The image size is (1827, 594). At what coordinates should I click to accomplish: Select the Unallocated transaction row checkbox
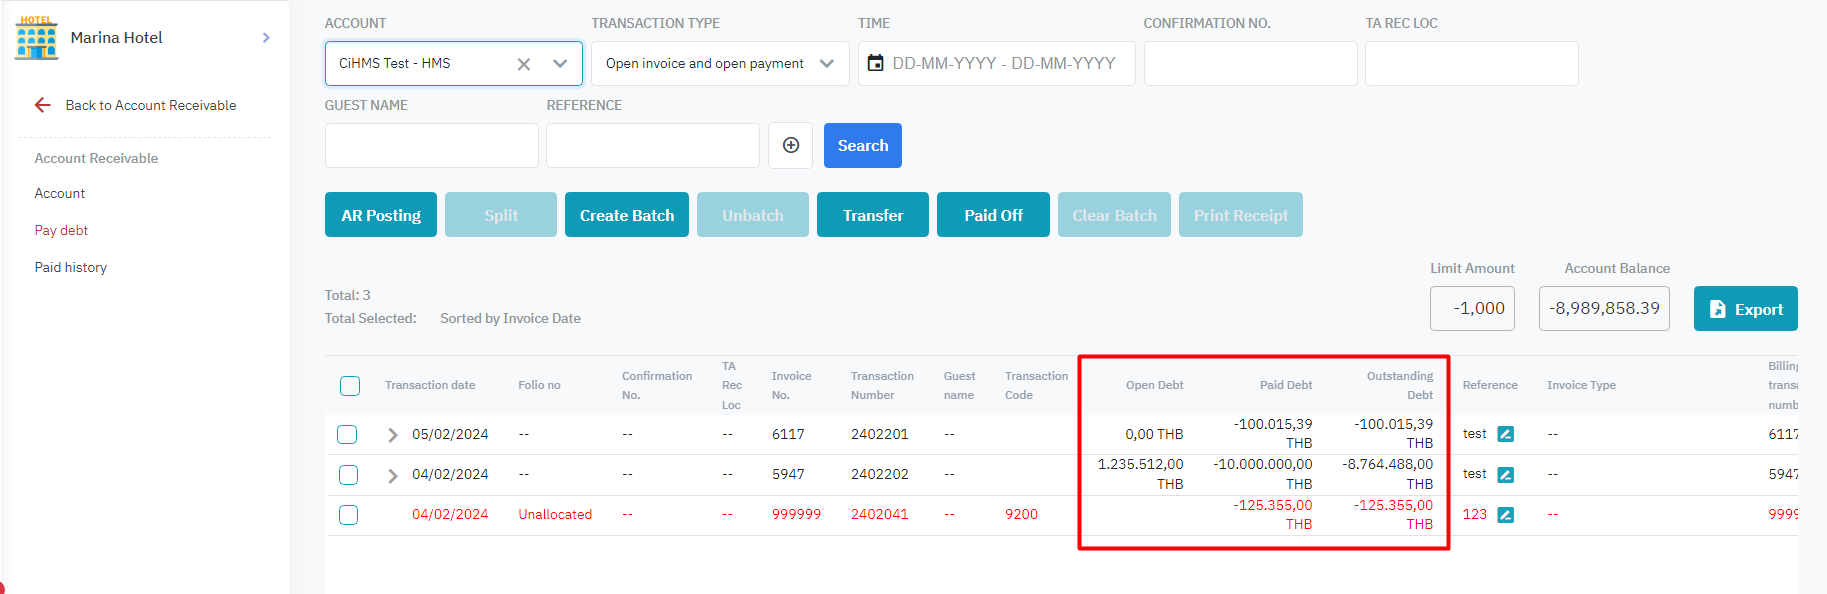[348, 515]
